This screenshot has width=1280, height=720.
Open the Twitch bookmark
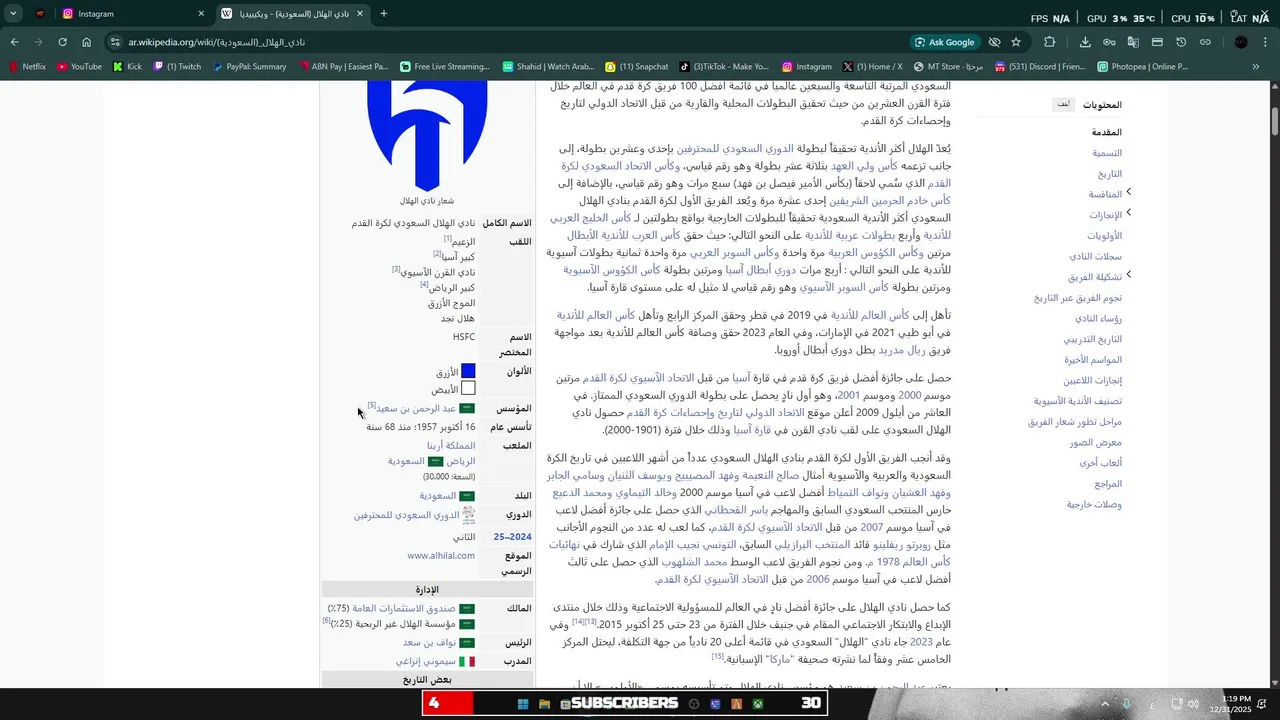coord(176,67)
